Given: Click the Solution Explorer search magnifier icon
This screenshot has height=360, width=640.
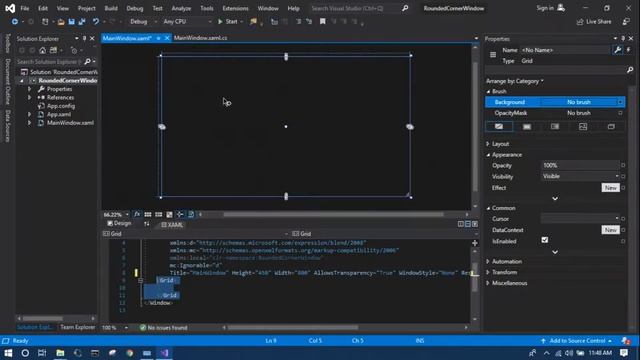Looking at the screenshot, I should tap(87, 62).
